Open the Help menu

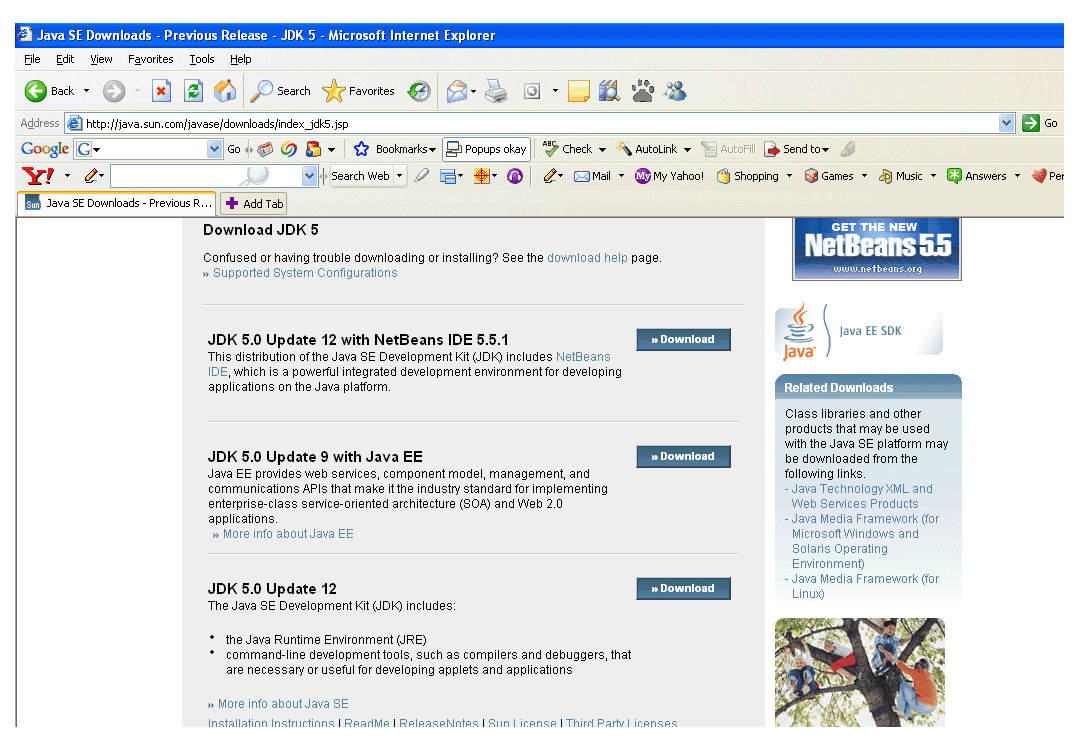(x=240, y=59)
